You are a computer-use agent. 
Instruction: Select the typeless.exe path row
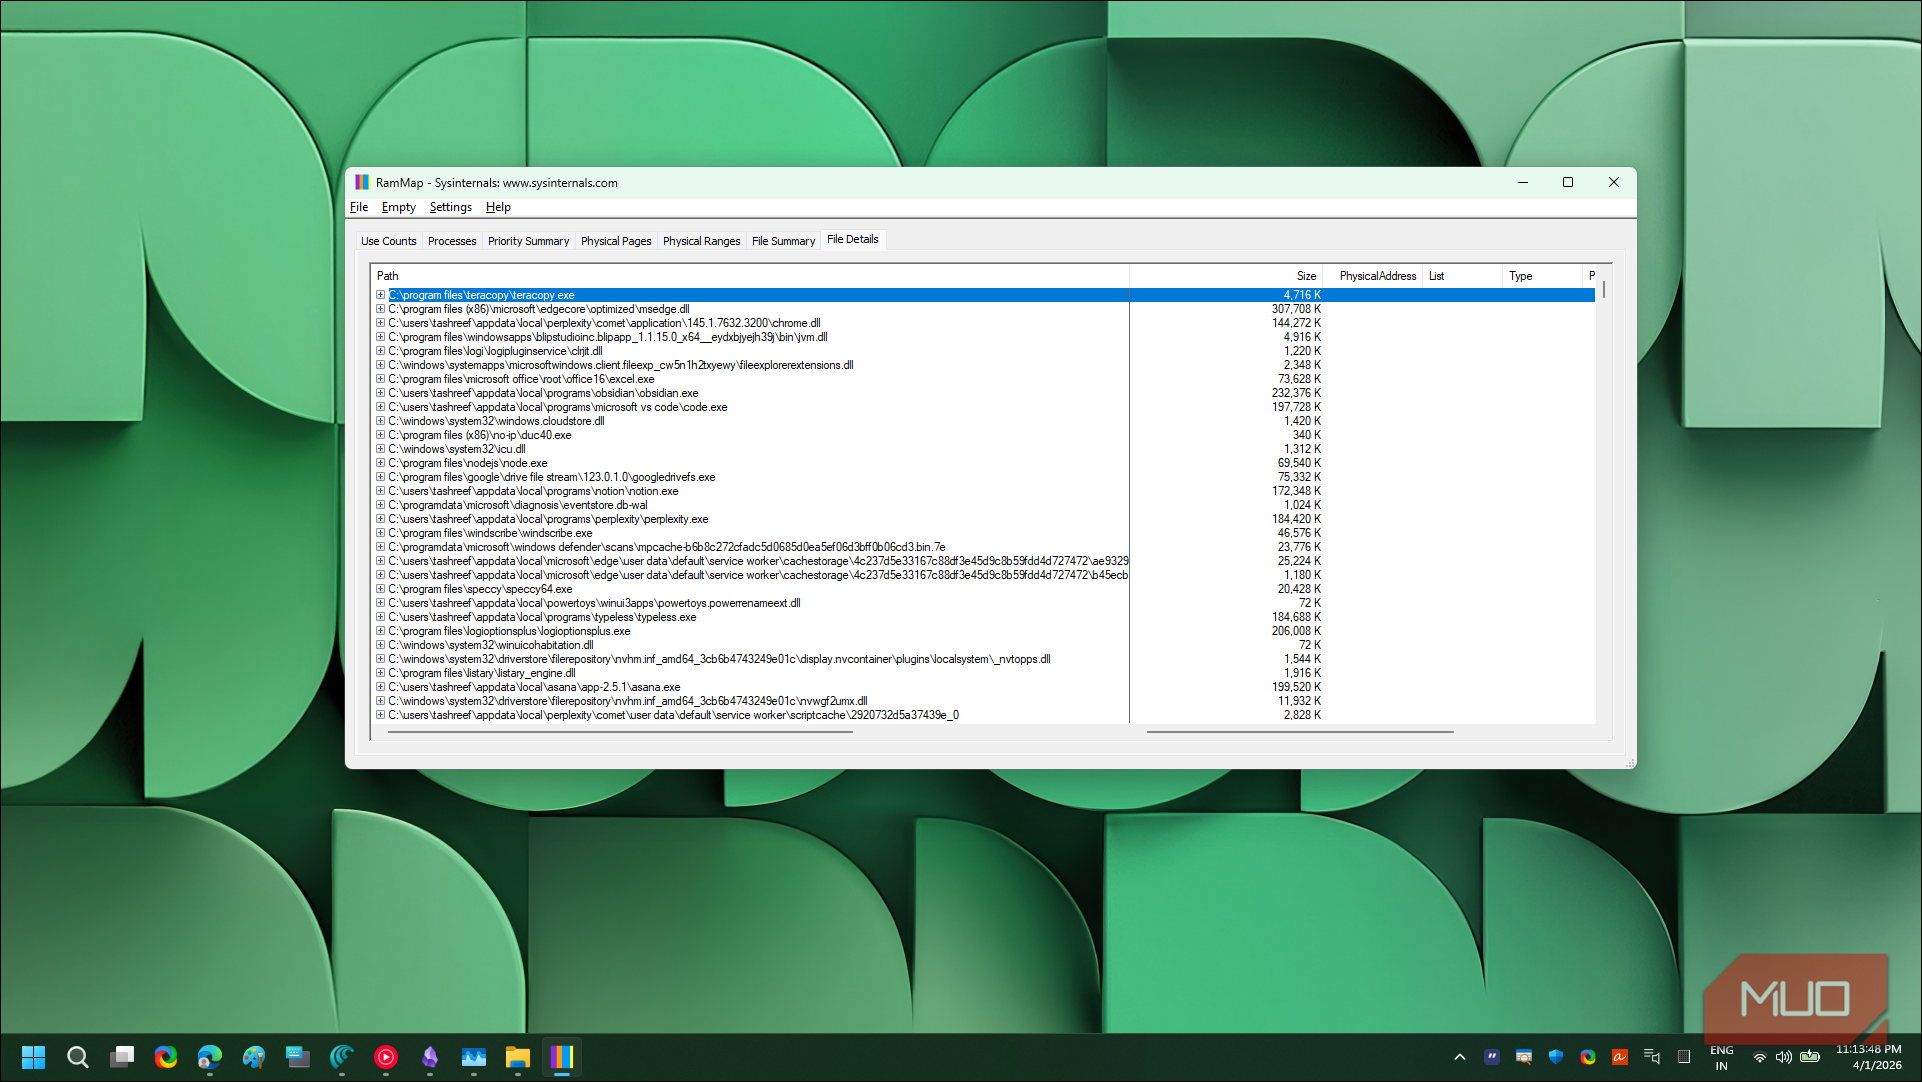click(542, 617)
